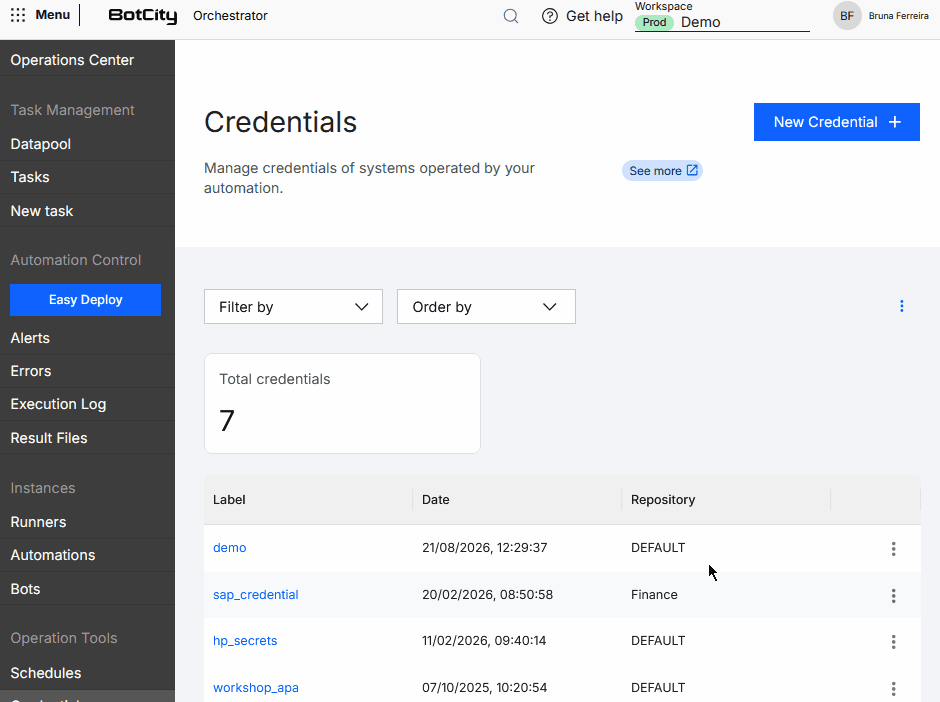Click the date 07/10/2025, 10:20:54
The height and width of the screenshot is (702, 940).
484,688
